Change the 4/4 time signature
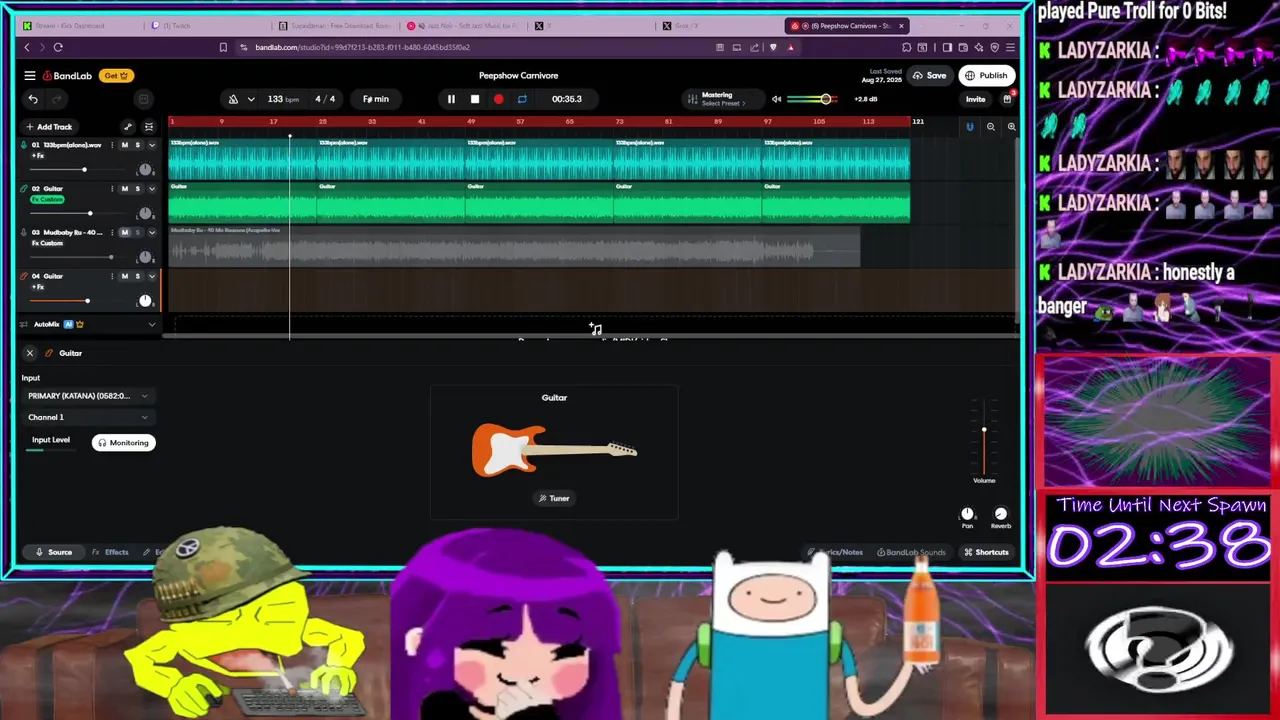The height and width of the screenshot is (720, 1280). [325, 99]
